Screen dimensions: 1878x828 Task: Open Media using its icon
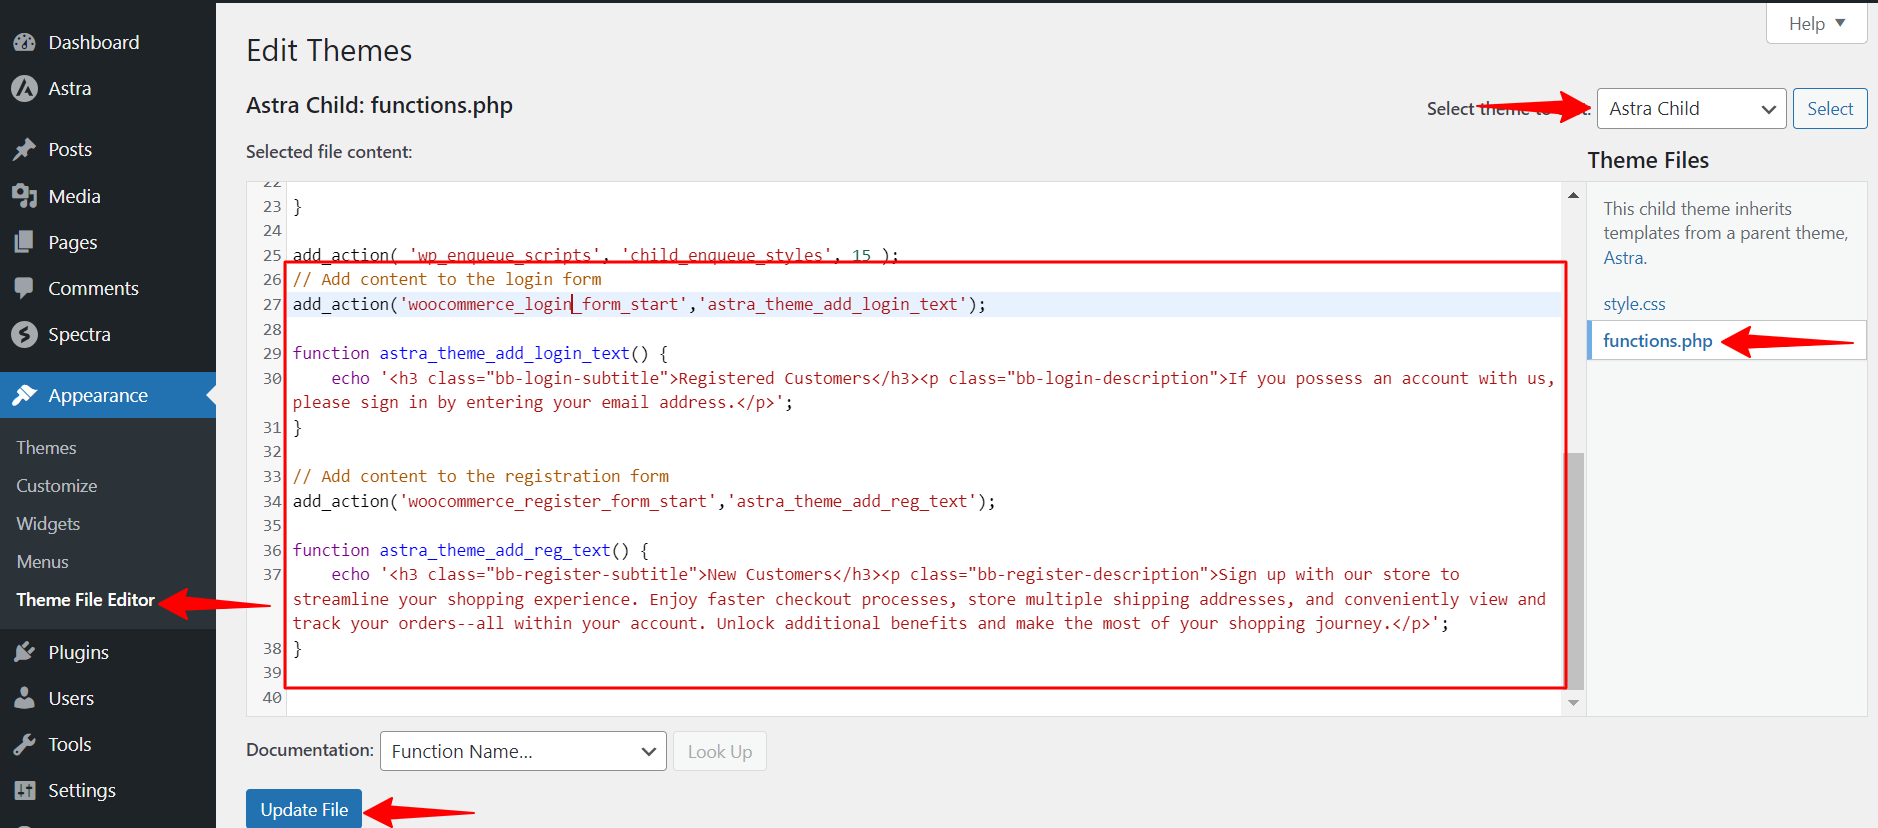(x=24, y=197)
